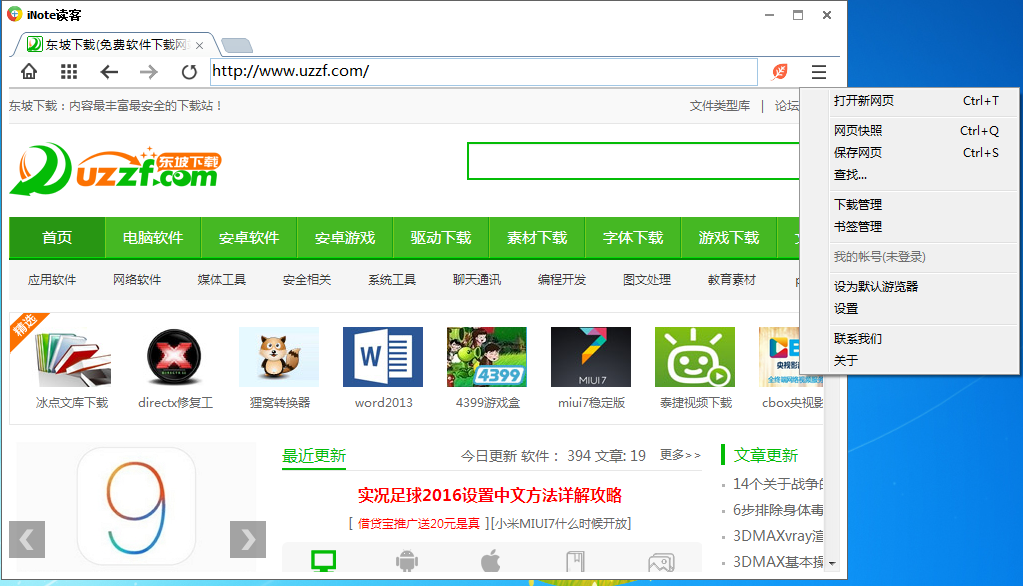Open the 网络软件 subcategory link

pyautogui.click(x=137, y=280)
